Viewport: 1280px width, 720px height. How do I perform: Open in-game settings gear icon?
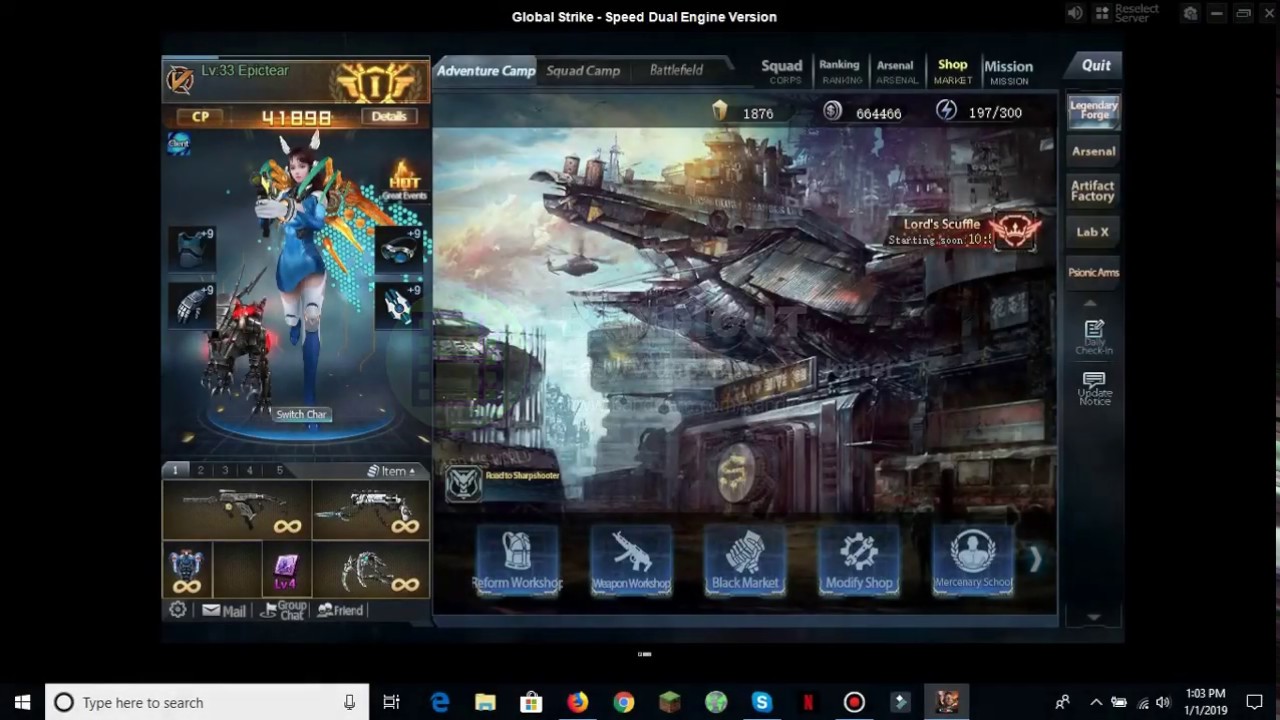[x=178, y=610]
